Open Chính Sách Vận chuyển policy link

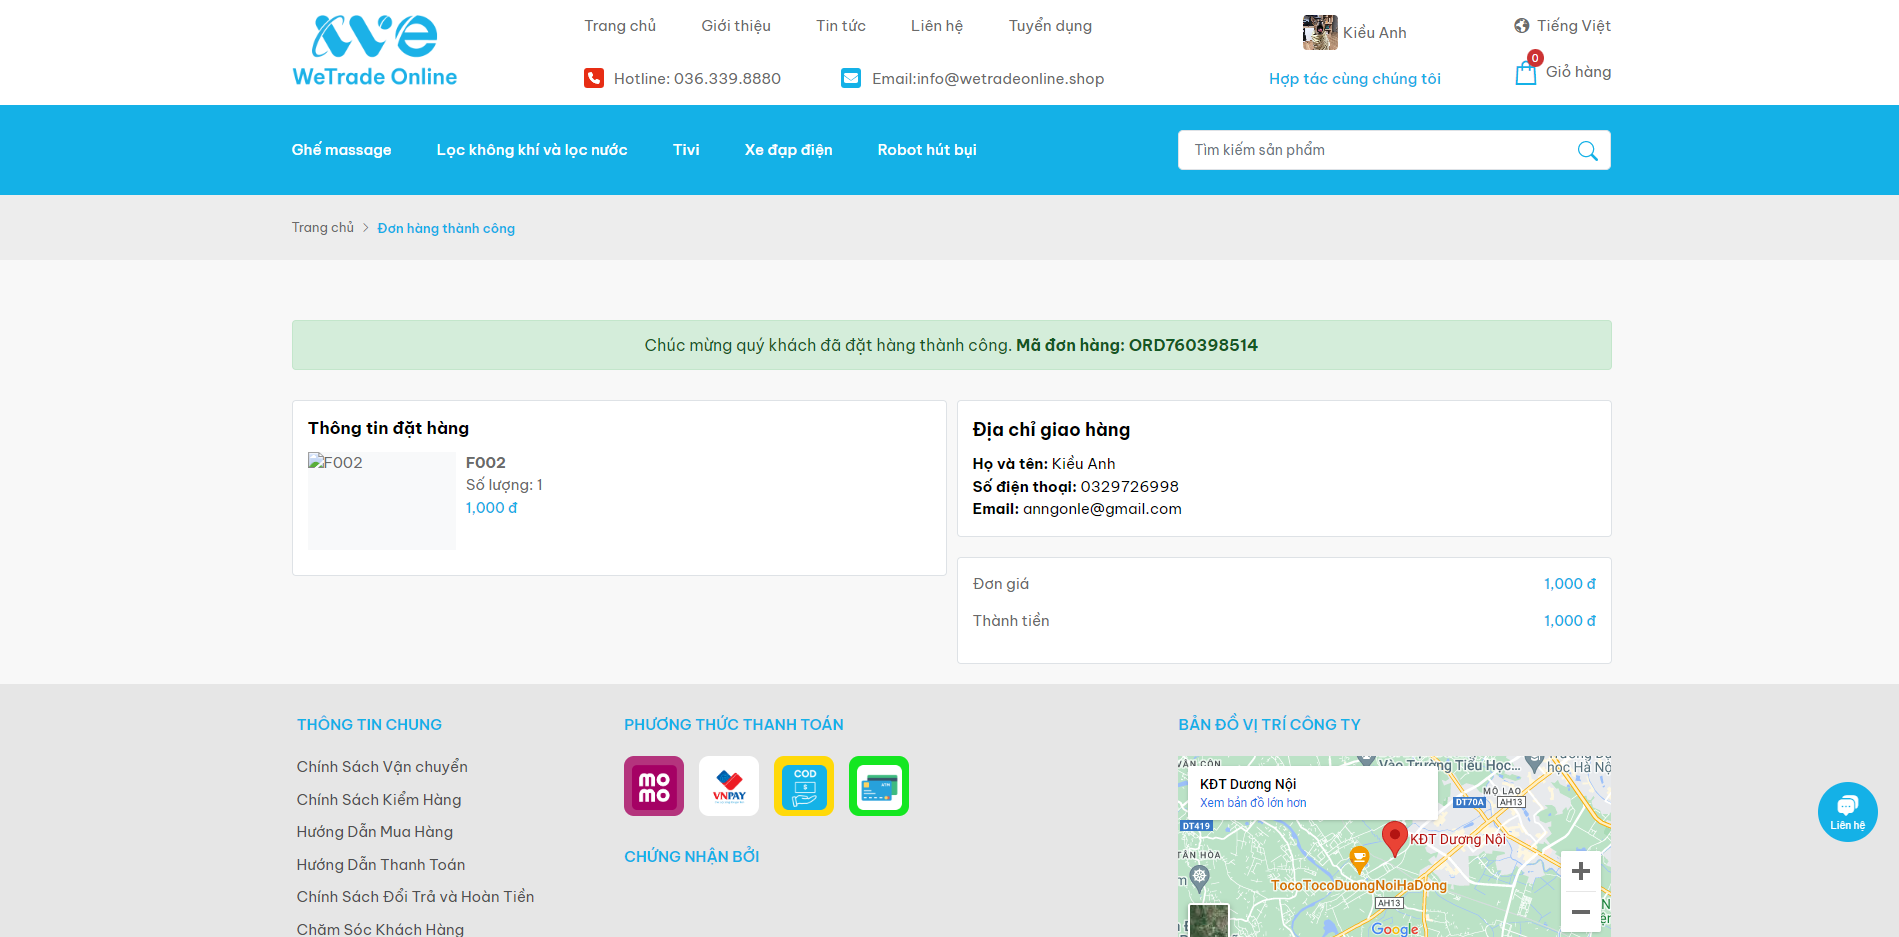pos(382,767)
